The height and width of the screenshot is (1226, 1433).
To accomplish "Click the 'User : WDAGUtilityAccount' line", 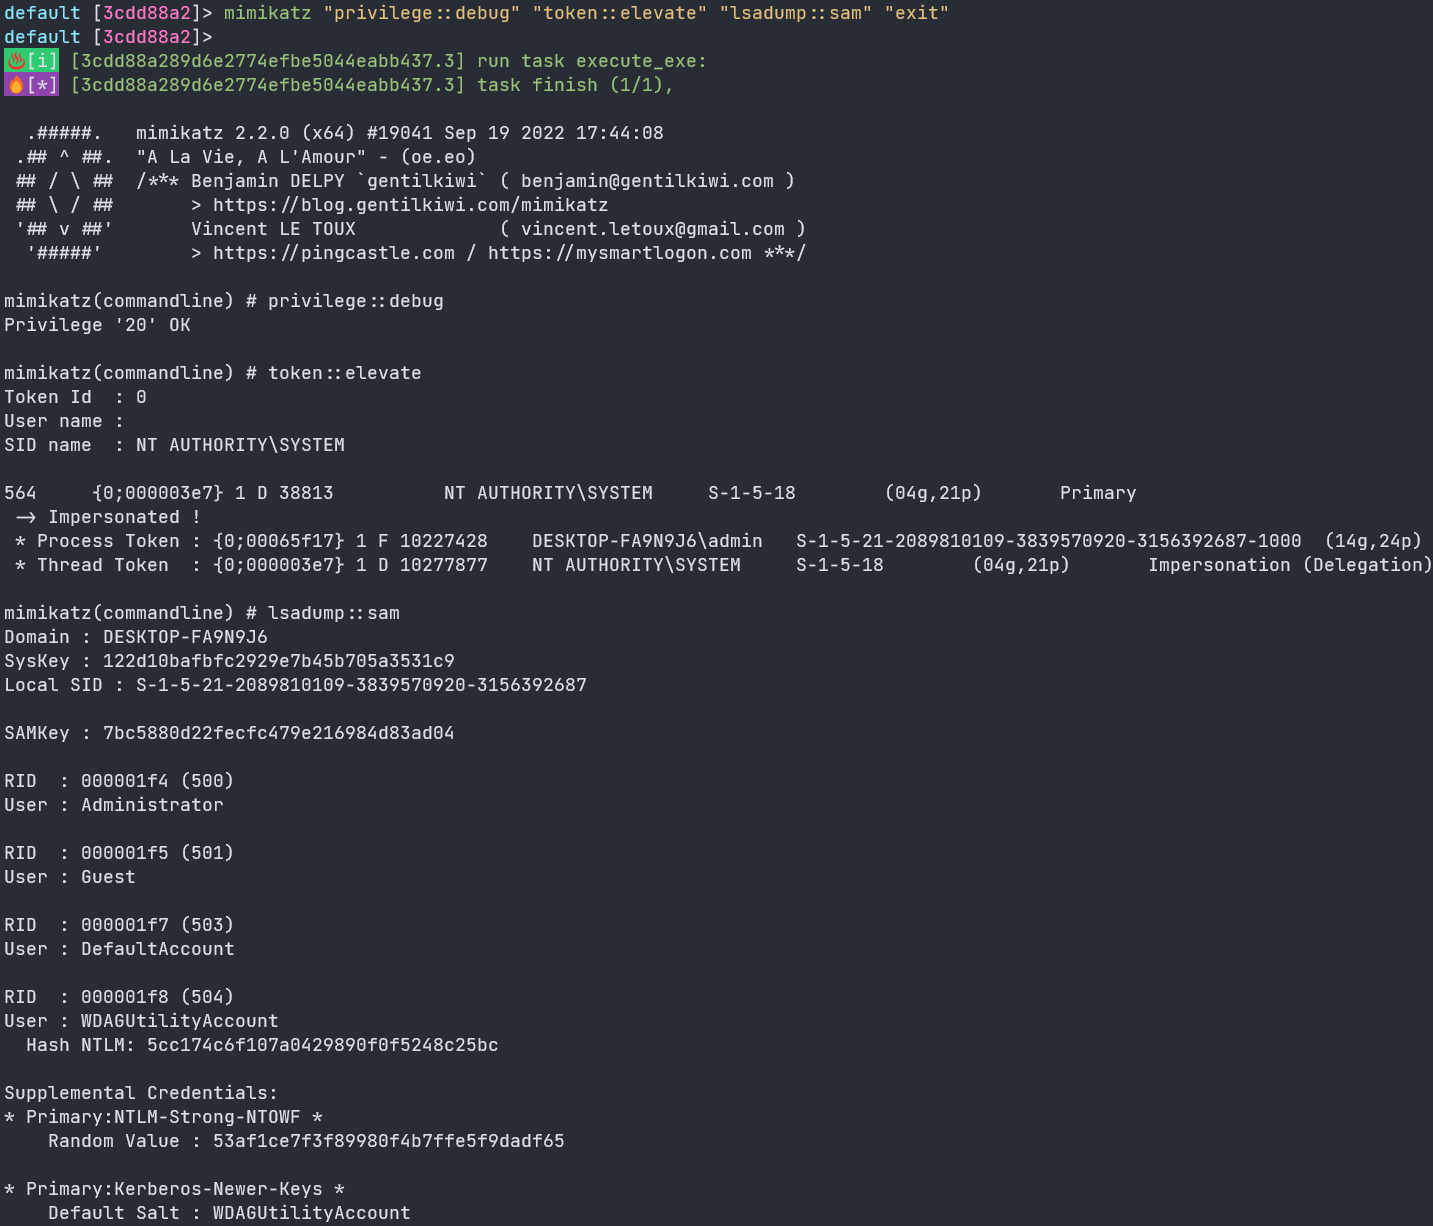I will click(141, 1021).
